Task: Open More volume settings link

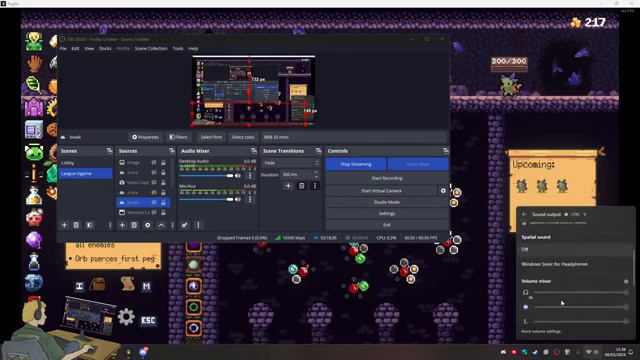Action: coord(541,331)
